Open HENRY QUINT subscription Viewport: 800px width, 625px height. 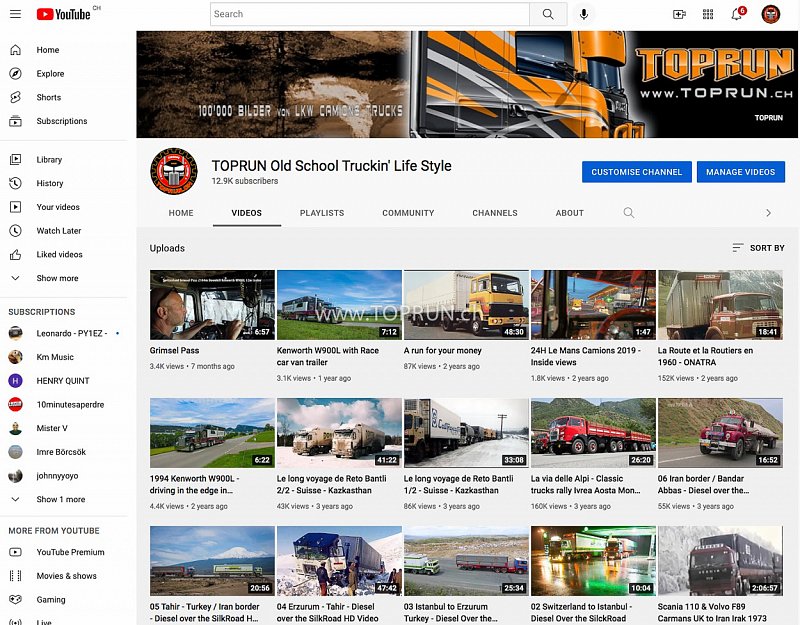pos(64,381)
